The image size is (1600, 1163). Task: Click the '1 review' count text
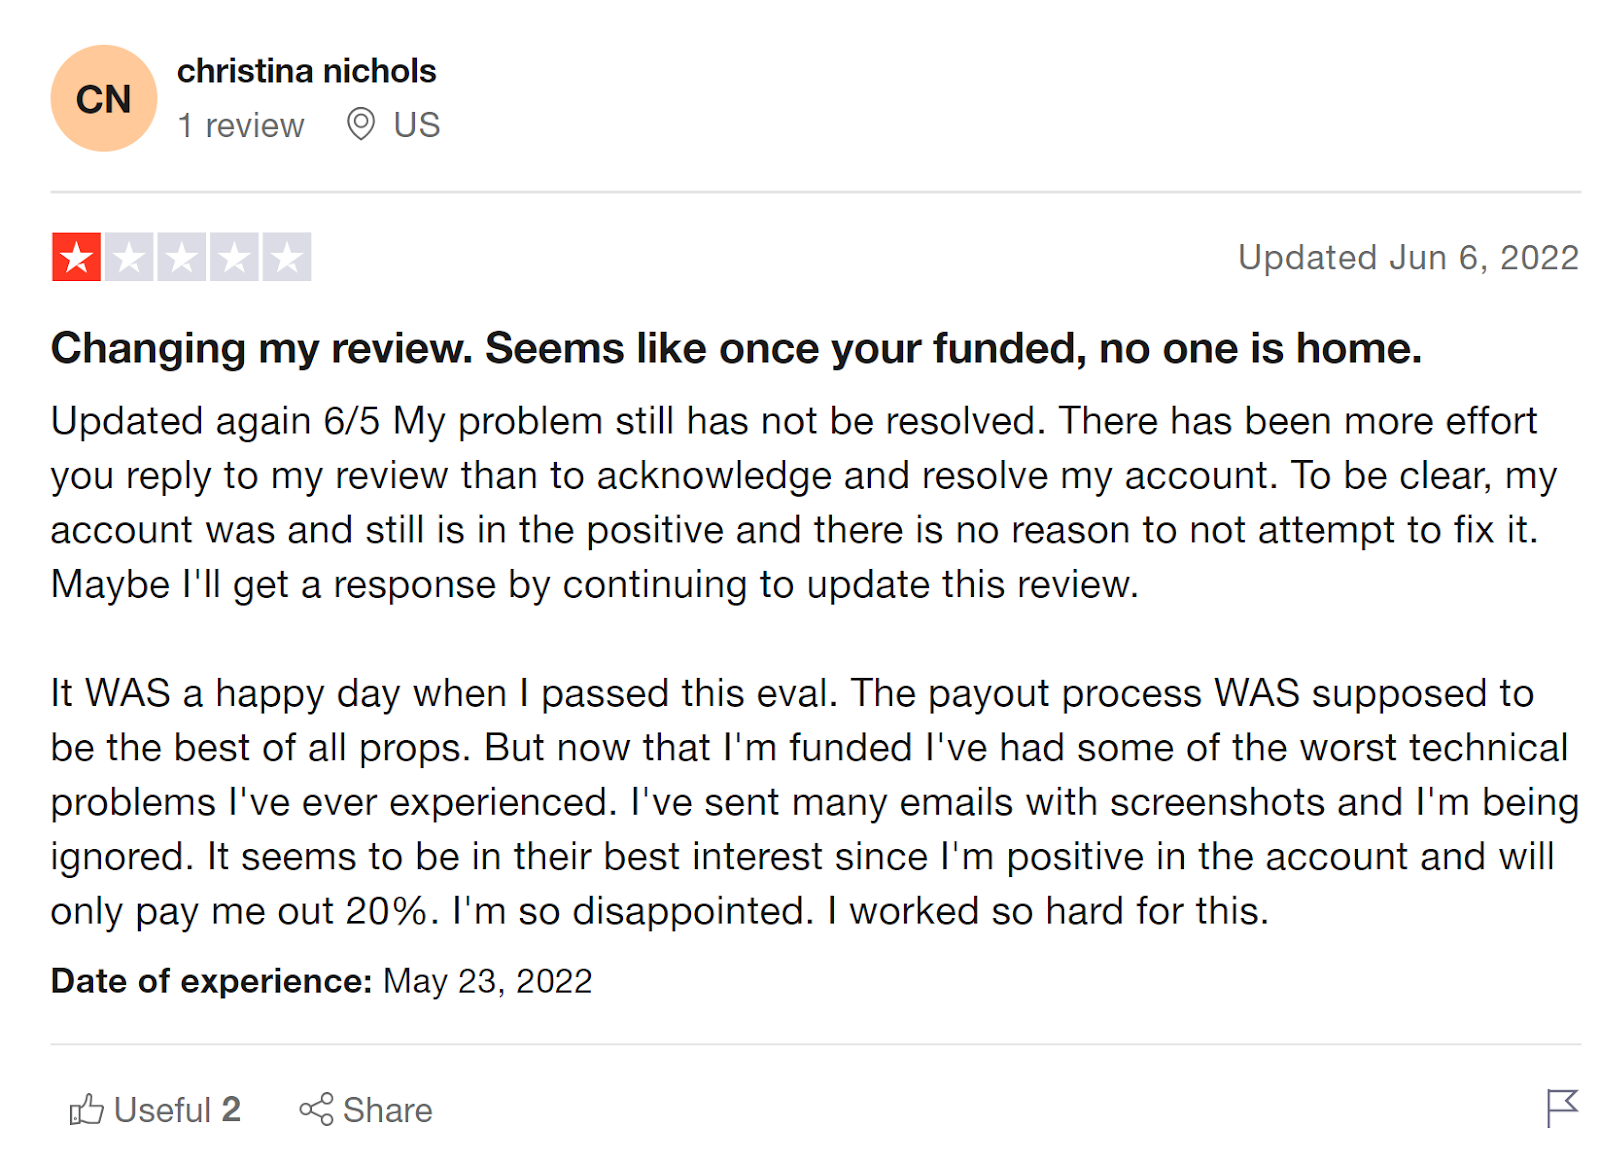(x=241, y=126)
